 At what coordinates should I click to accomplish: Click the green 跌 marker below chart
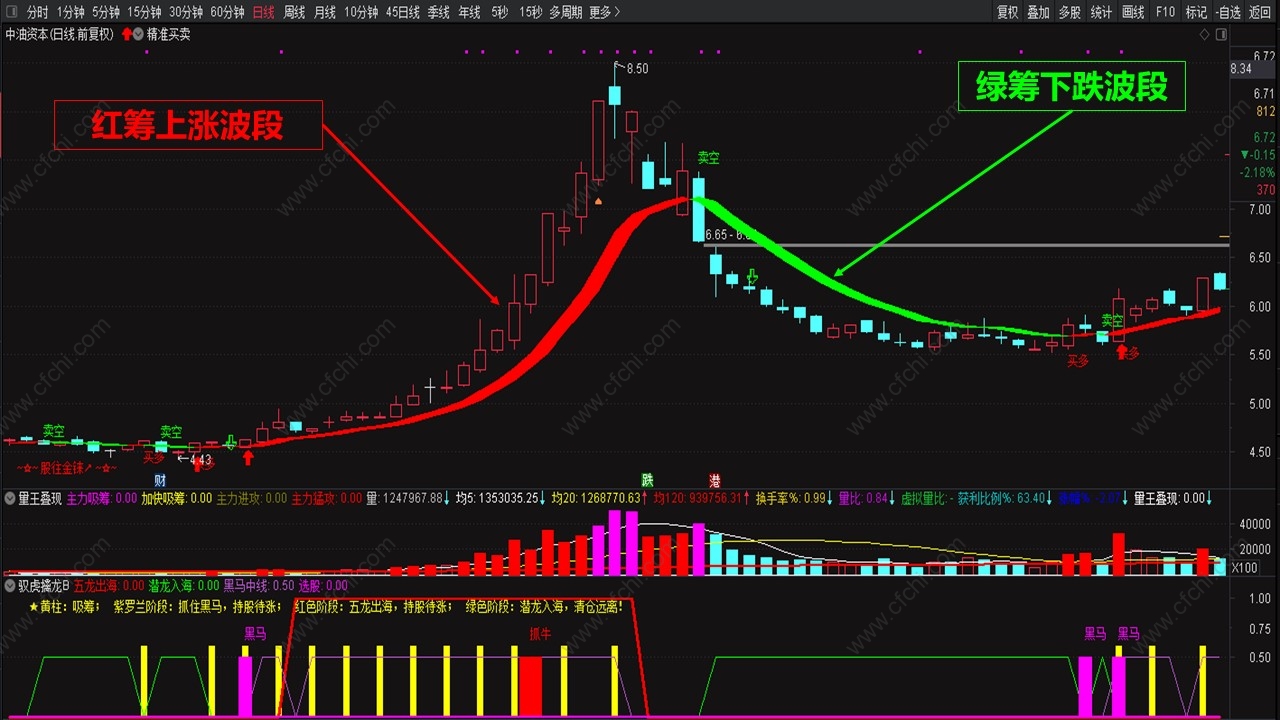pos(647,480)
